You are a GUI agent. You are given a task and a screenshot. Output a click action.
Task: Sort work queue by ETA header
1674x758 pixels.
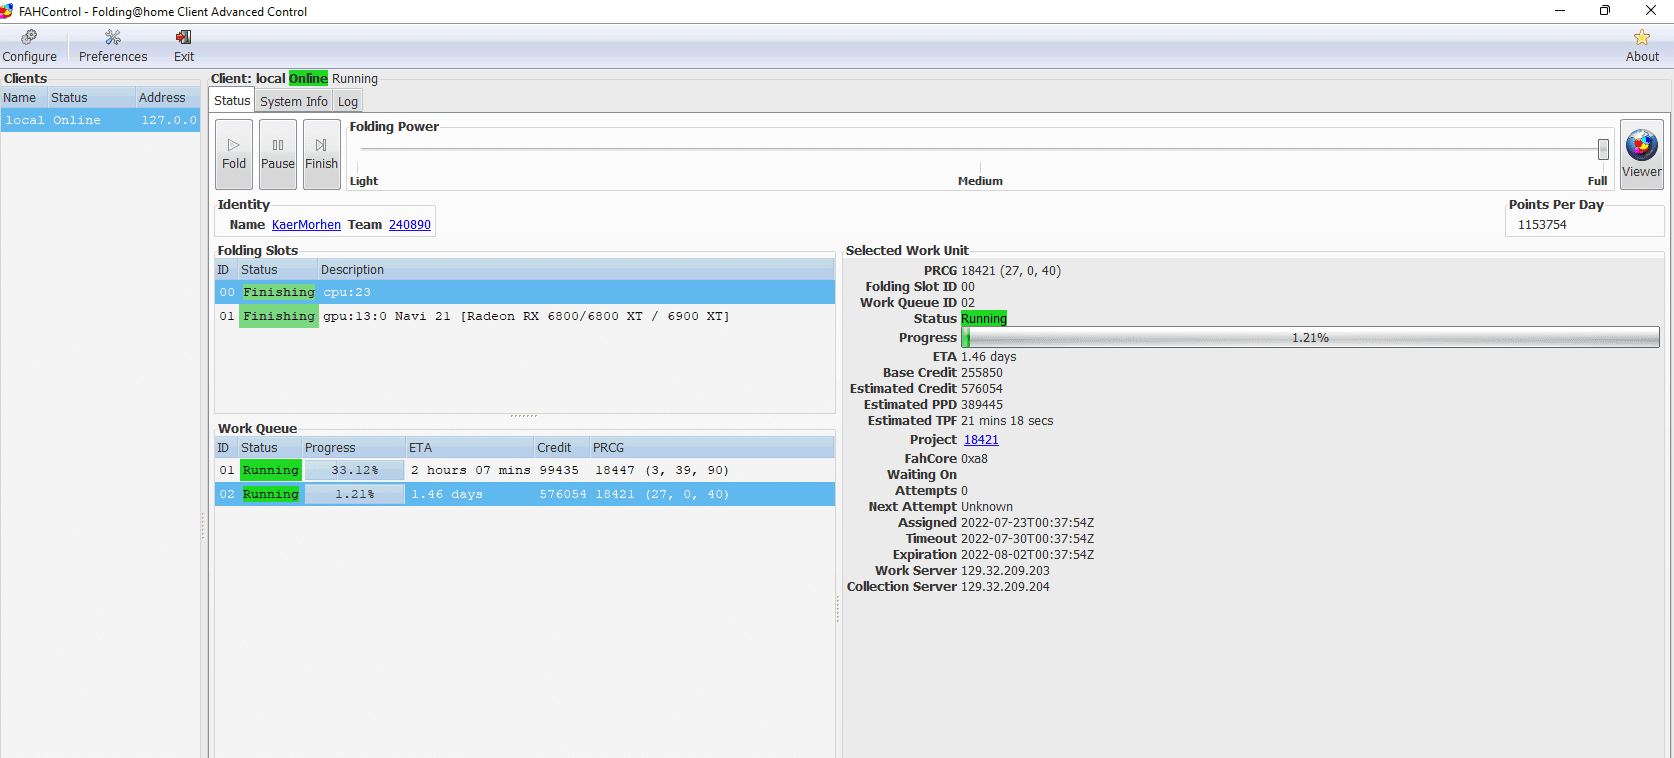(x=470, y=447)
